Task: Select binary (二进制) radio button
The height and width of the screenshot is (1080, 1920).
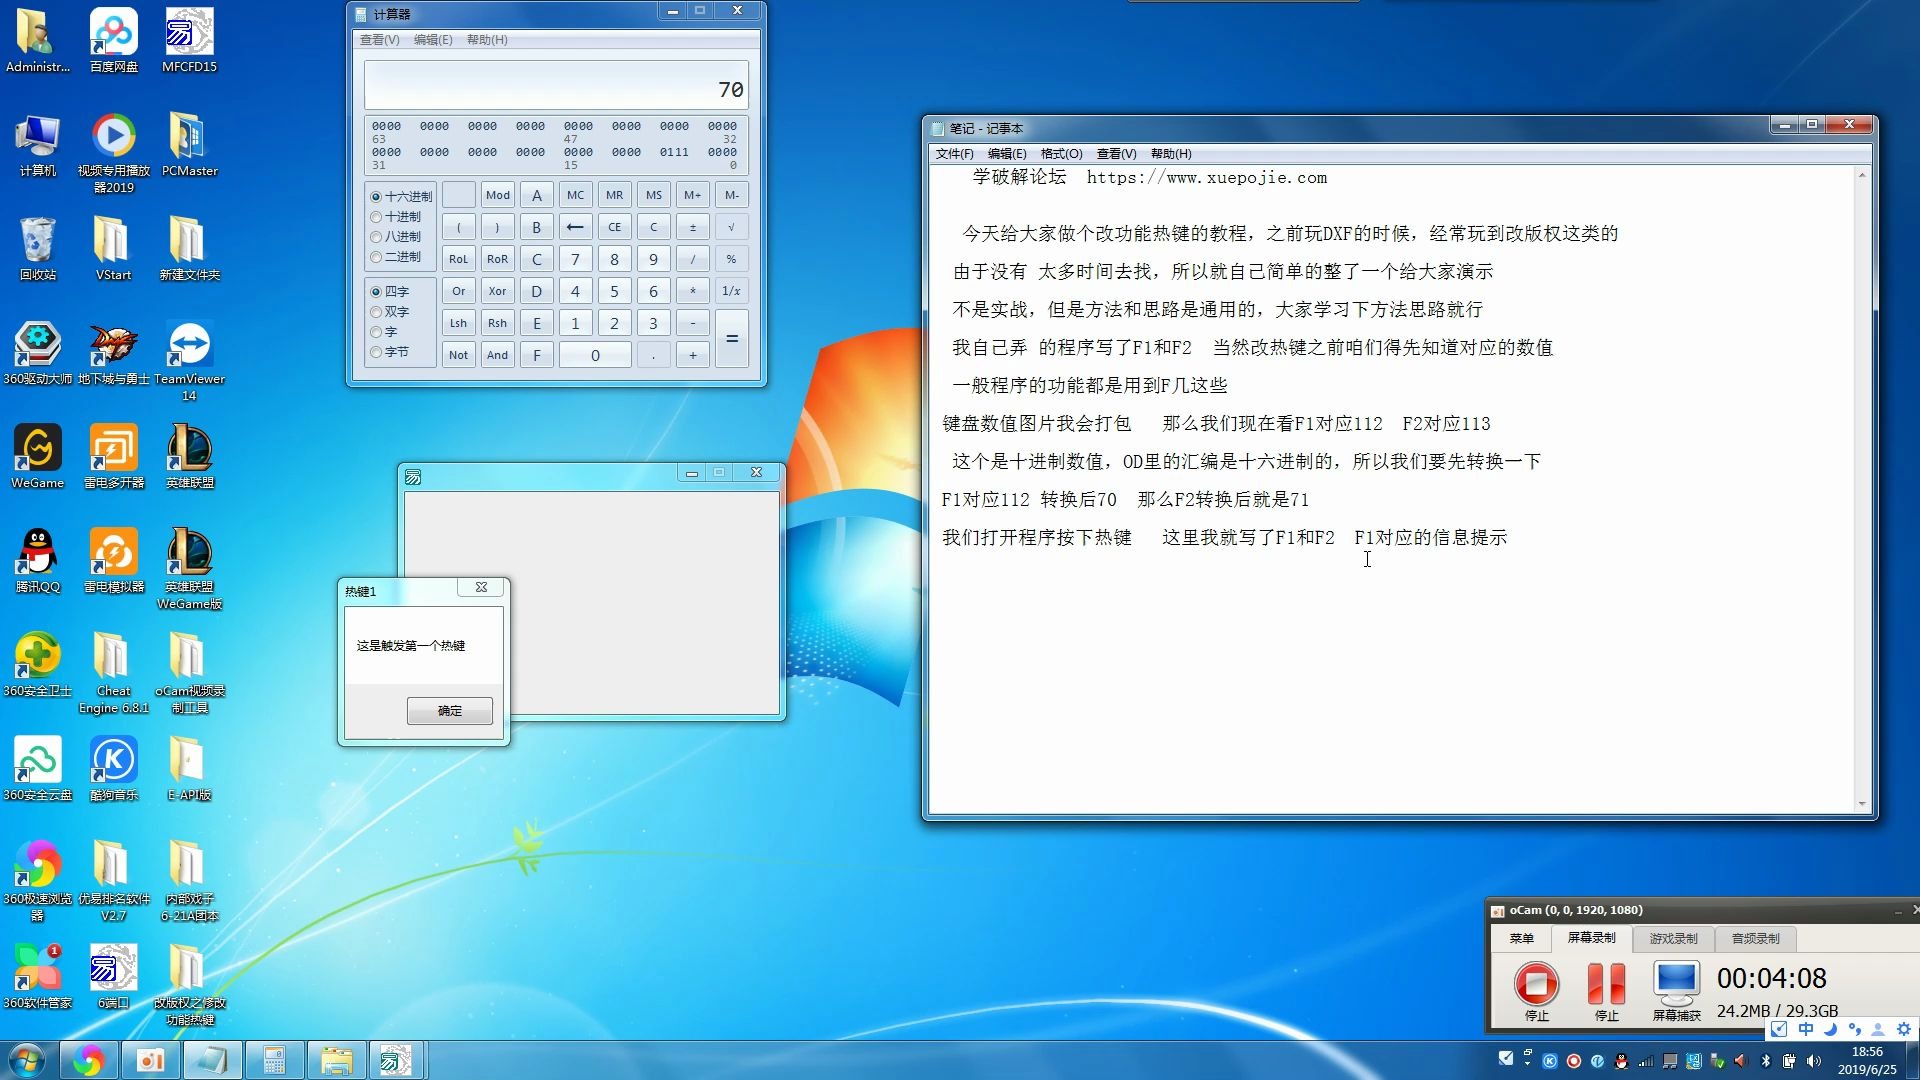Action: click(x=377, y=257)
